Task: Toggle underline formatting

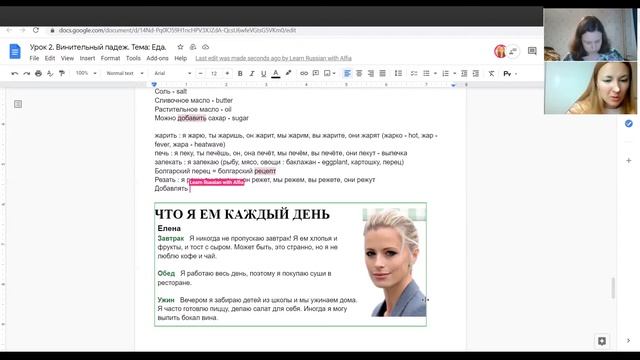Action: 263,73
